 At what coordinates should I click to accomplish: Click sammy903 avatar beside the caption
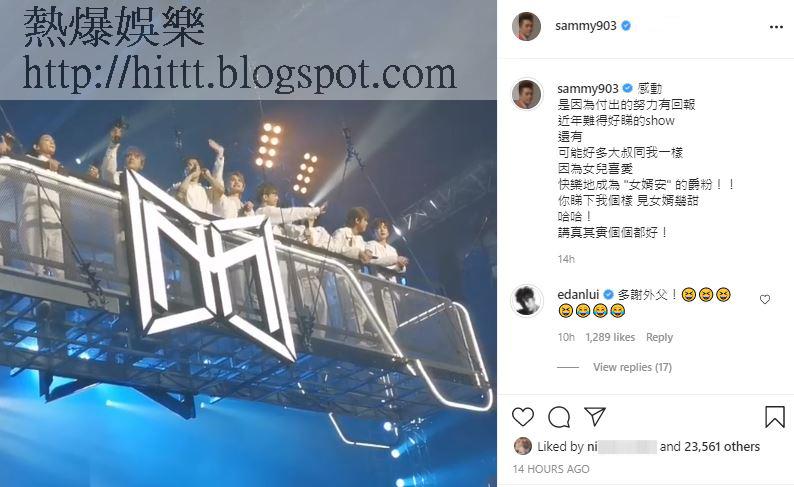tap(527, 94)
